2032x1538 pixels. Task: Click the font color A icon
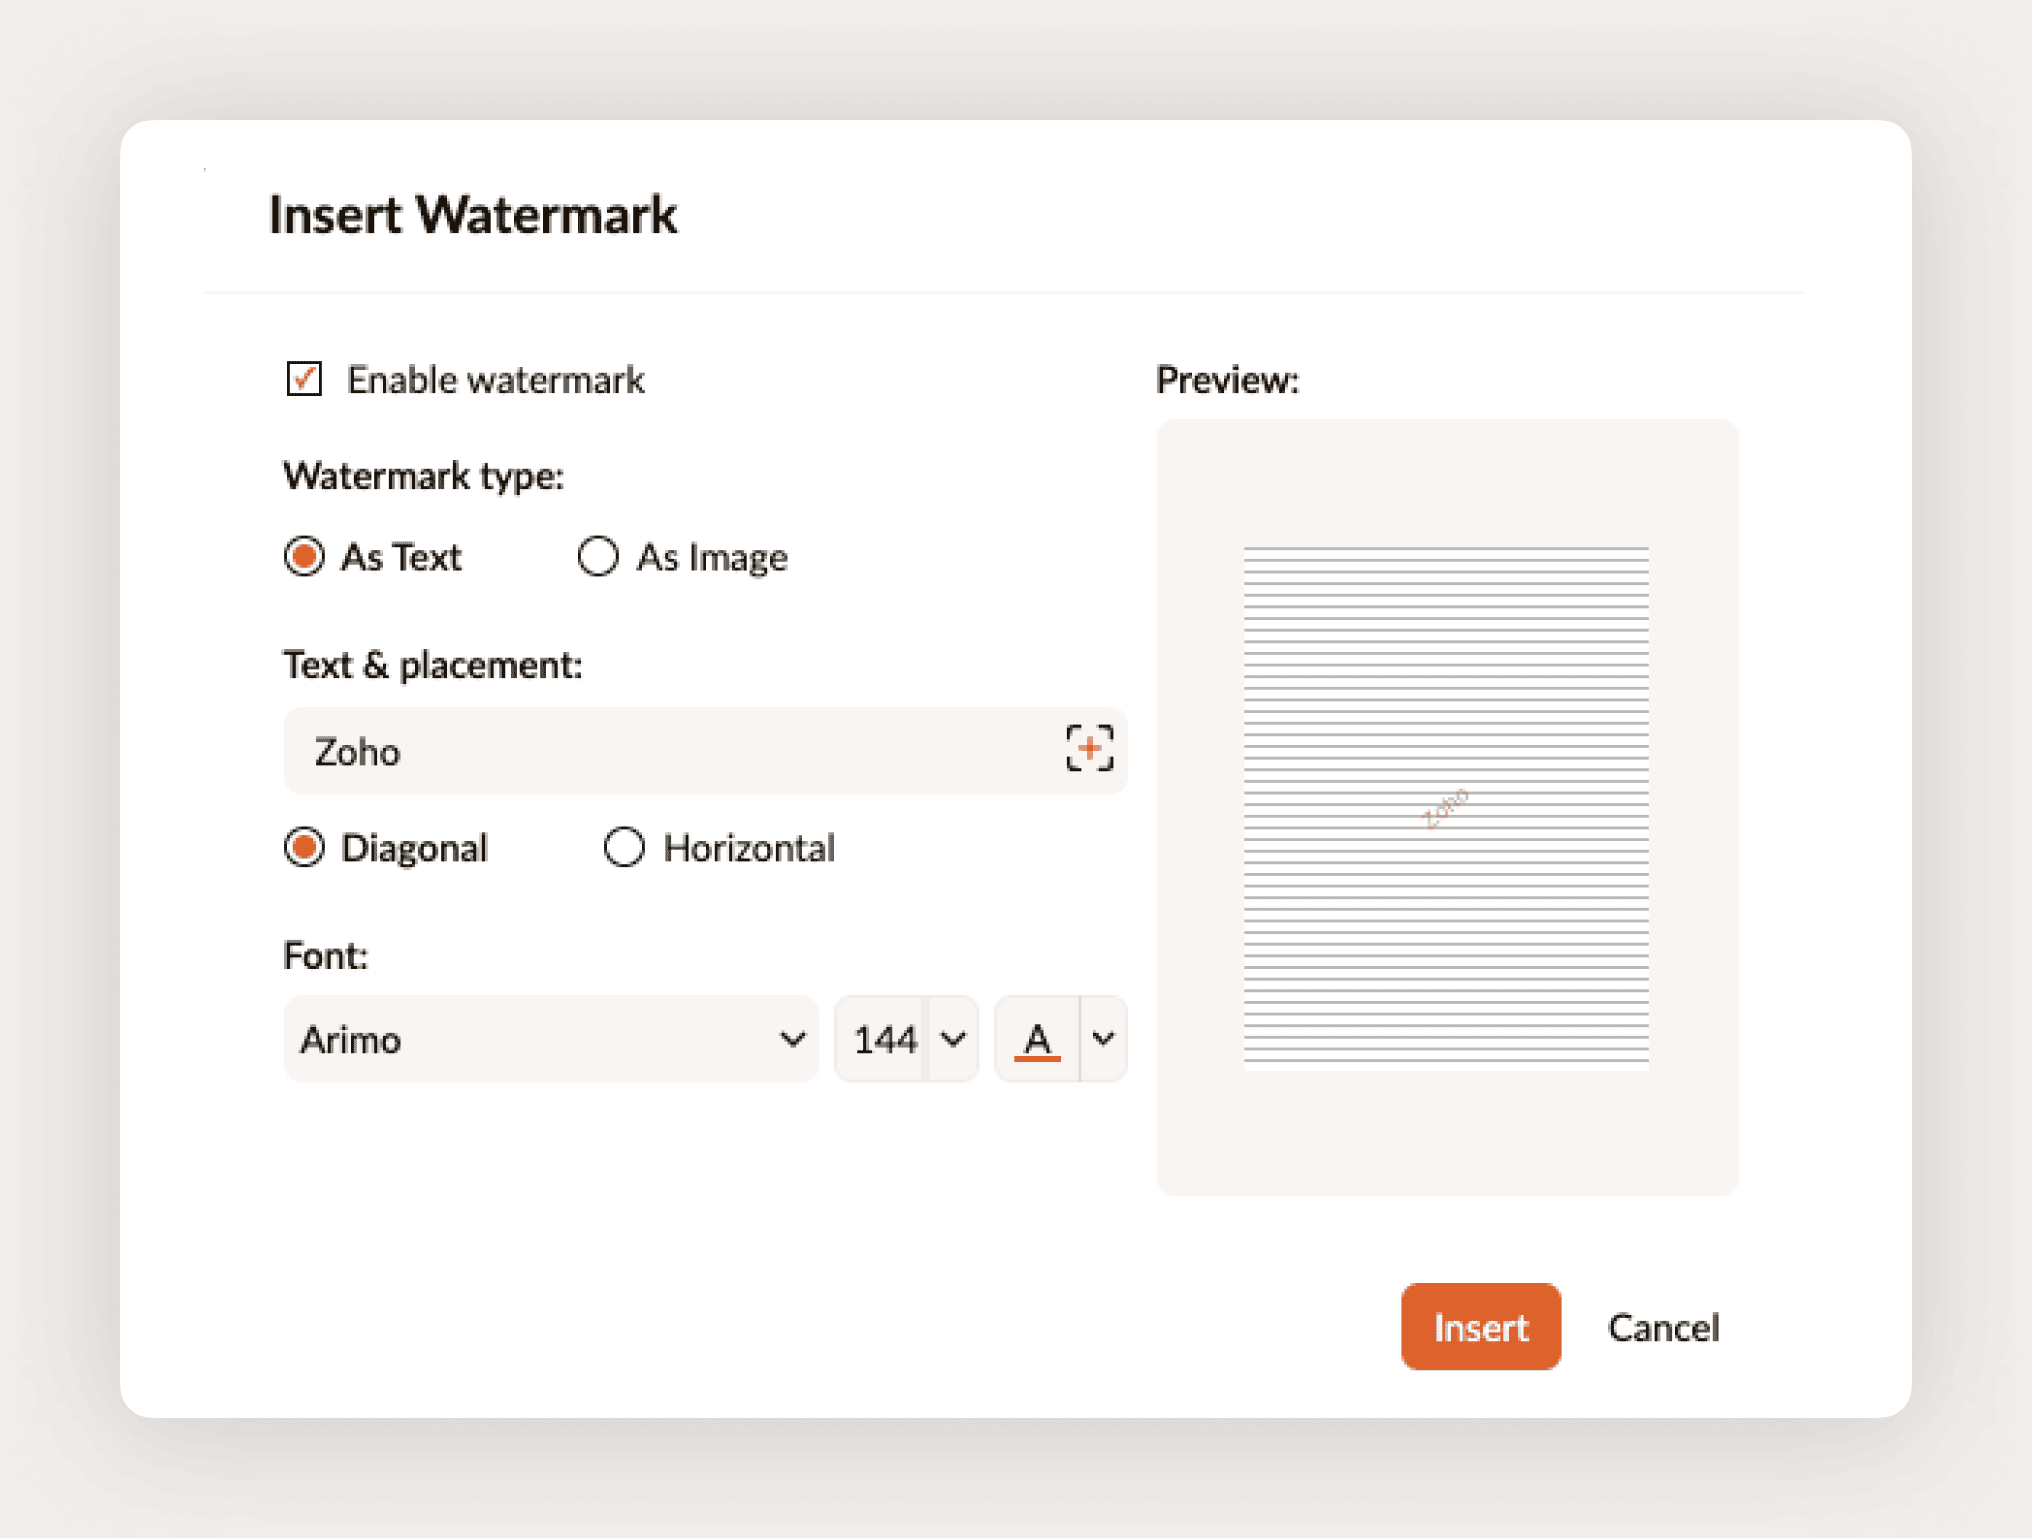pos(1037,1040)
